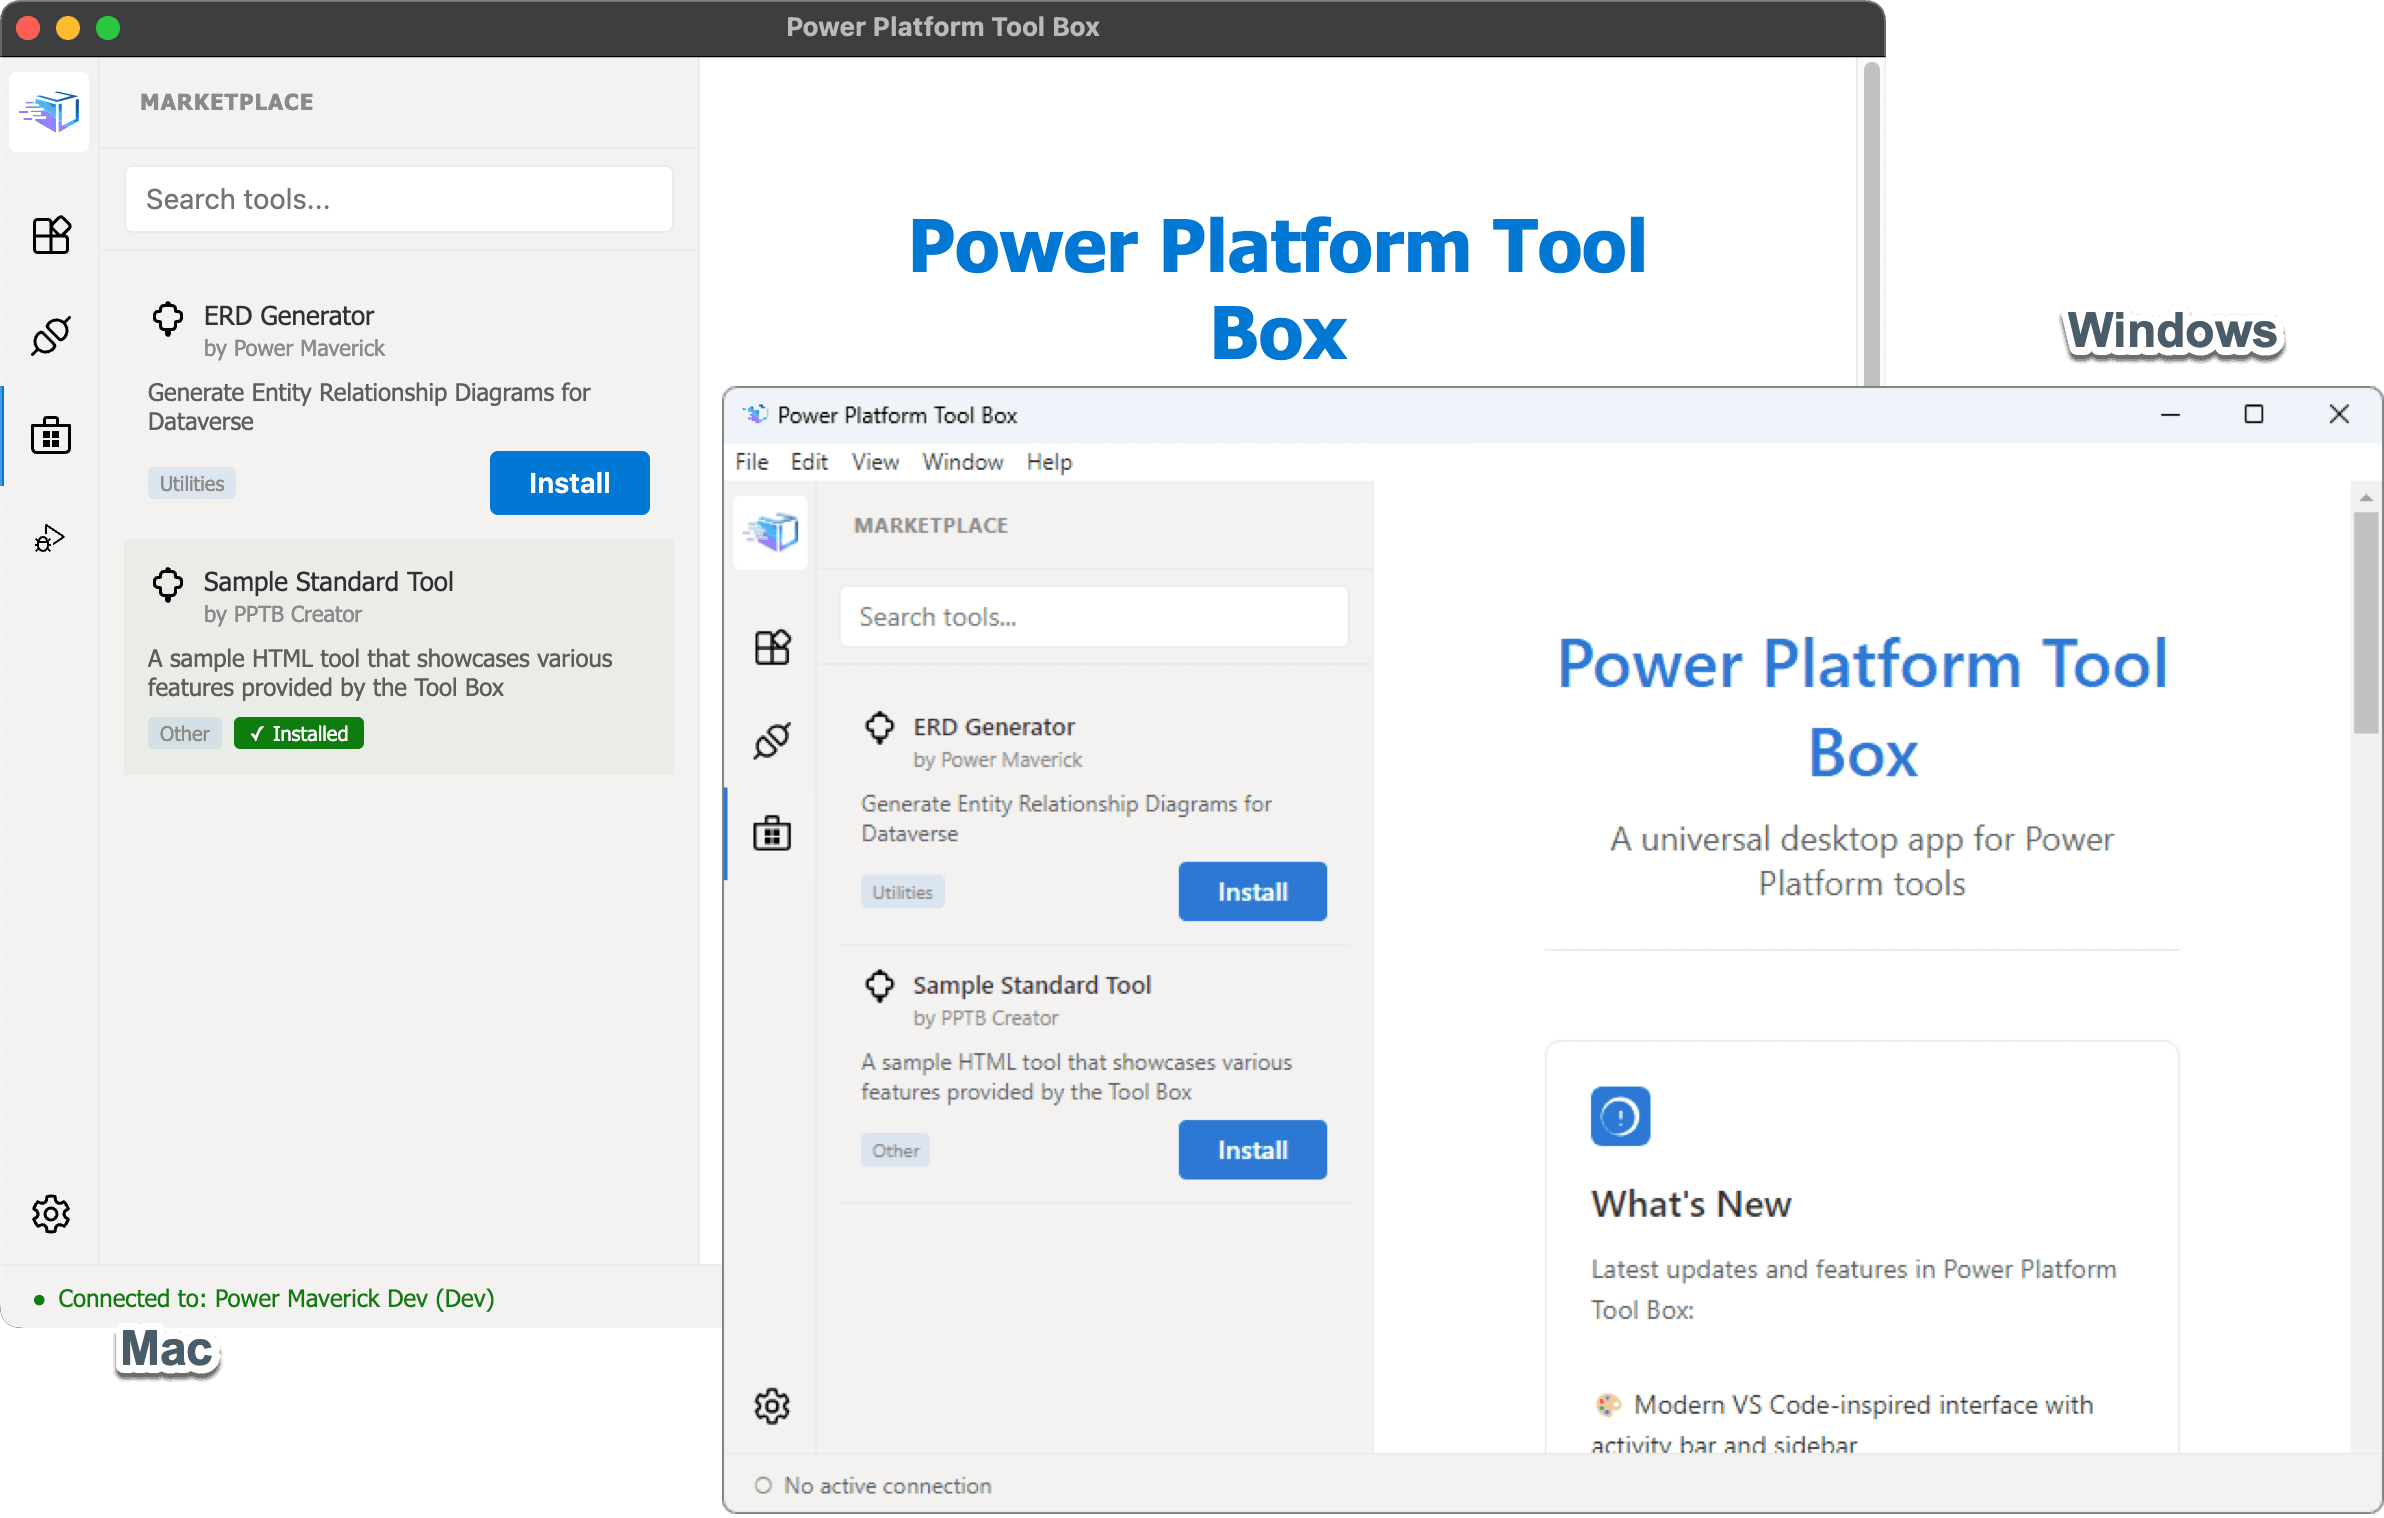This screenshot has width=2384, height=1518.
Task: Select Marketplace icon in Windows activity bar
Action: pos(772,832)
